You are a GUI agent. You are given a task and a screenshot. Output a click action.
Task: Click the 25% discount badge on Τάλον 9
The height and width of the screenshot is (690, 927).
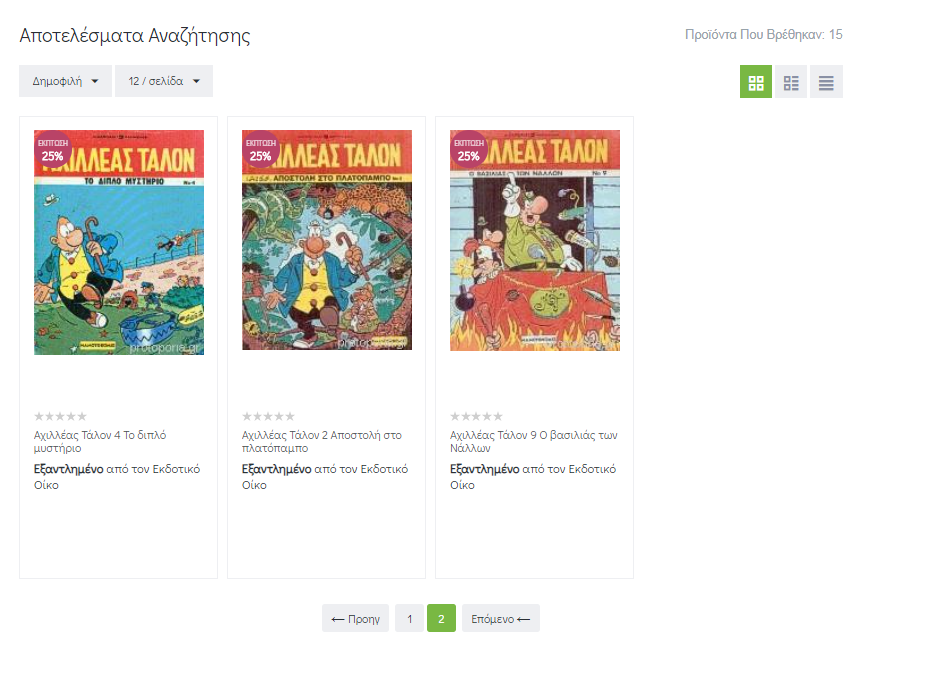pos(469,149)
